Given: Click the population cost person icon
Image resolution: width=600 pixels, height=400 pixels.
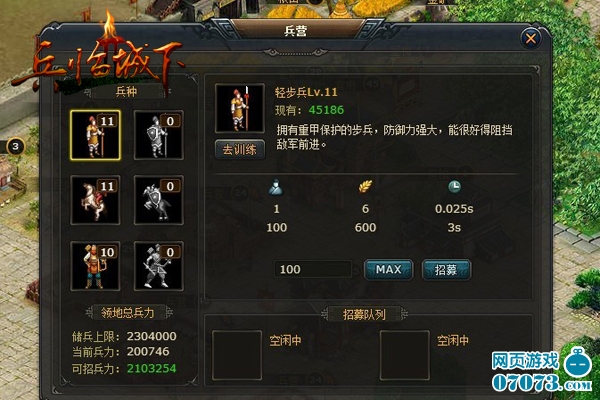Looking at the screenshot, I should (x=276, y=188).
